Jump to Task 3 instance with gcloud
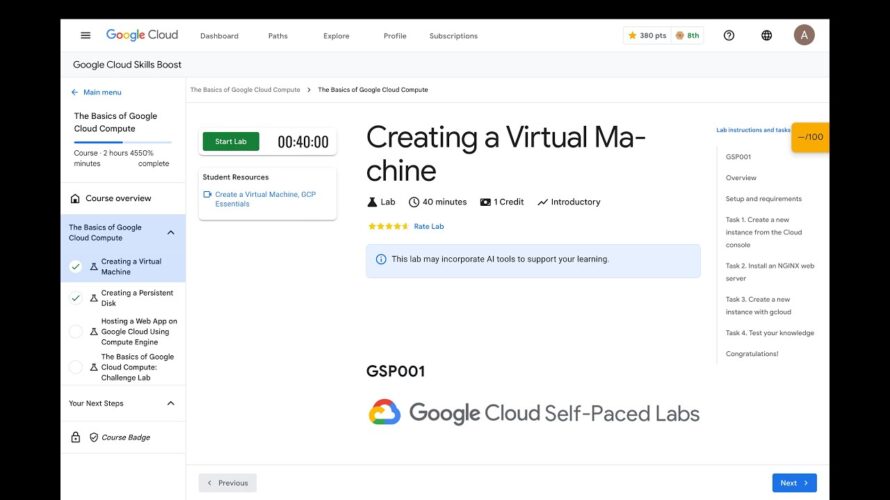Screen dimensions: 890x500 [x=758, y=305]
